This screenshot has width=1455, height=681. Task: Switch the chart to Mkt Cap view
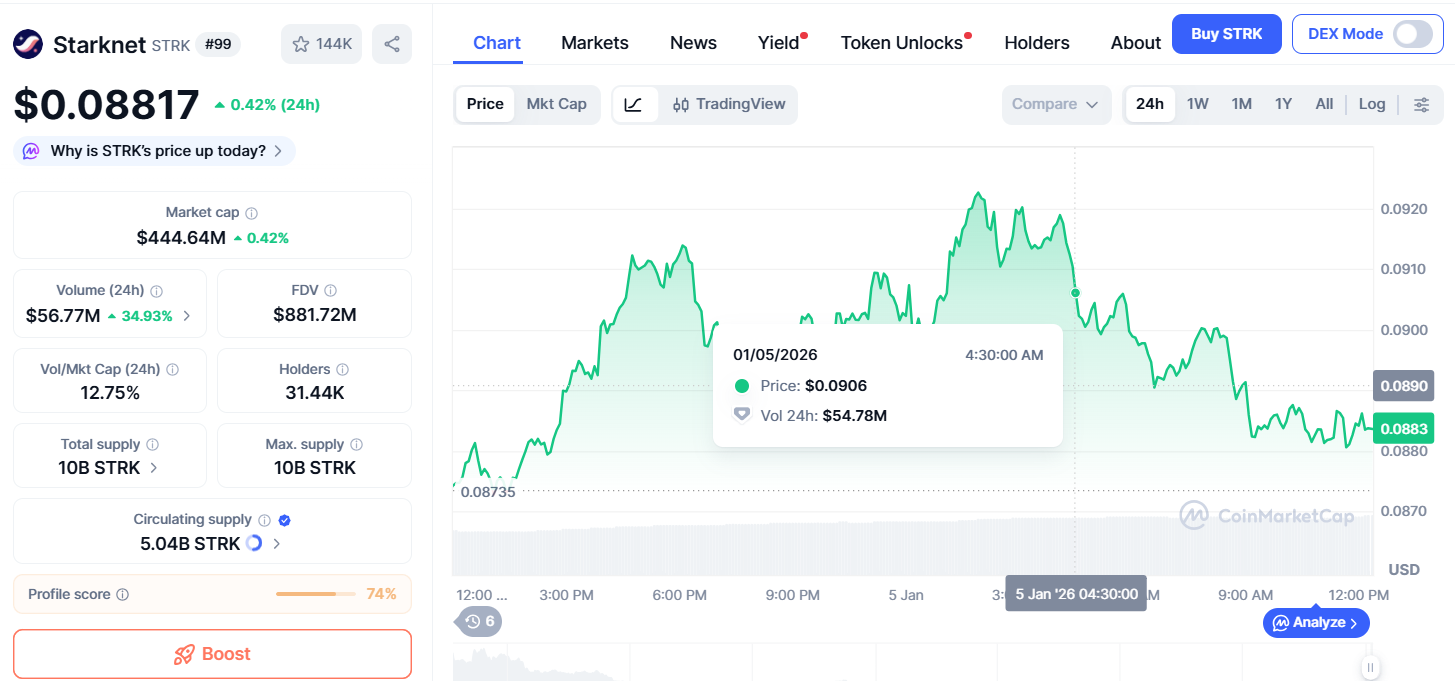click(x=557, y=104)
